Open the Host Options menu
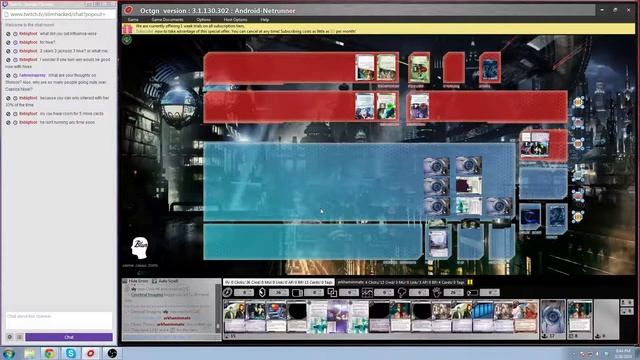 235,20
